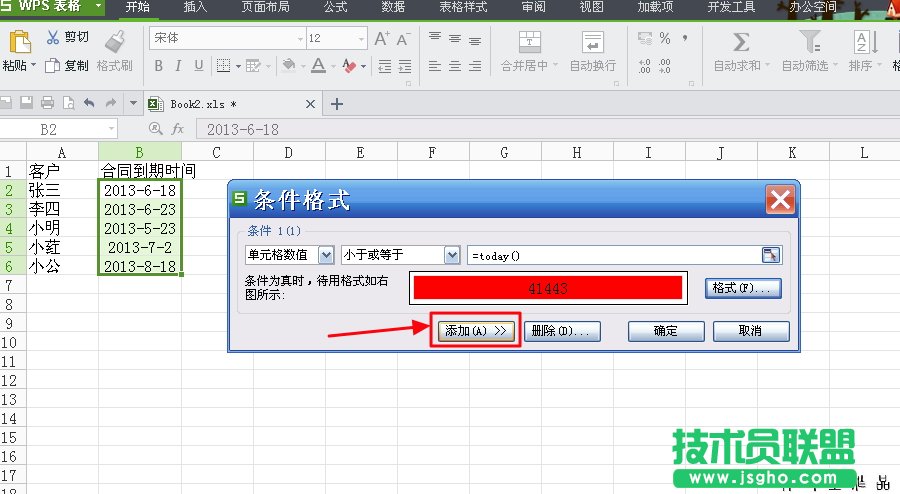Click the fill color bucket icon
Viewport: 900px width, 494px height.
tap(289, 65)
